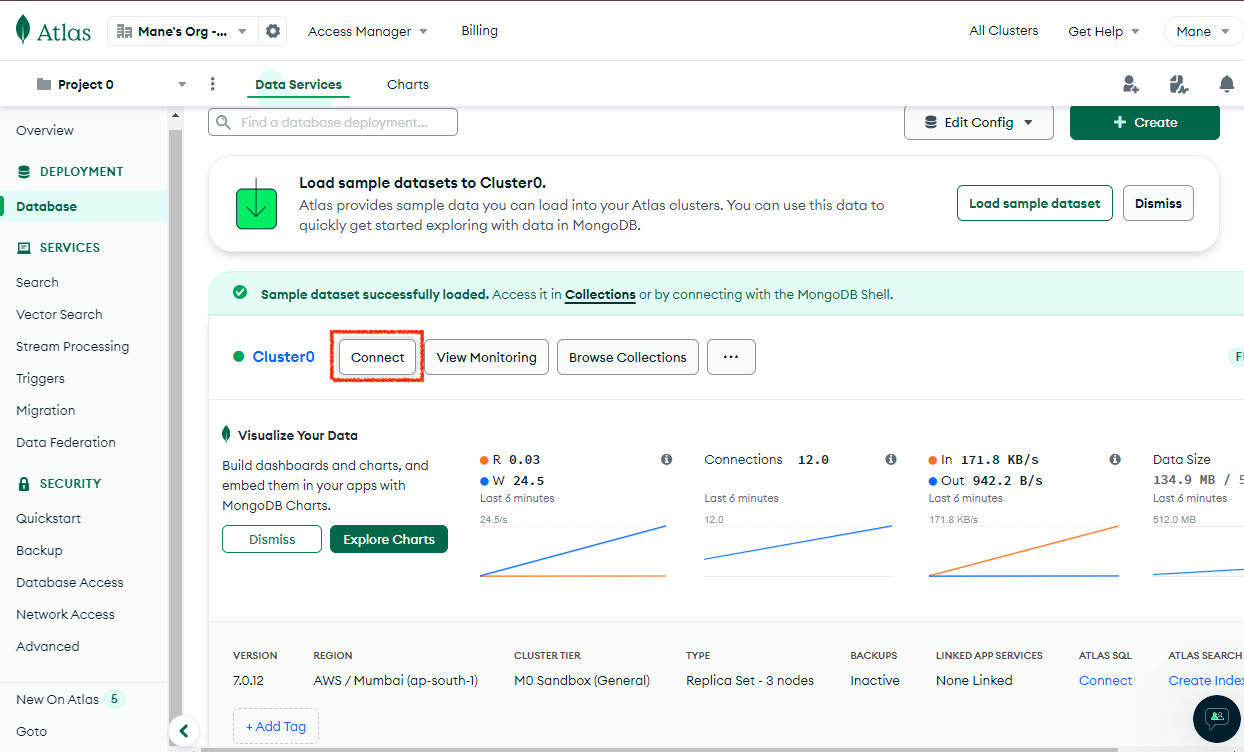Open the project activity feed icon
Image resolution: width=1244 pixels, height=752 pixels.
[x=1178, y=84]
